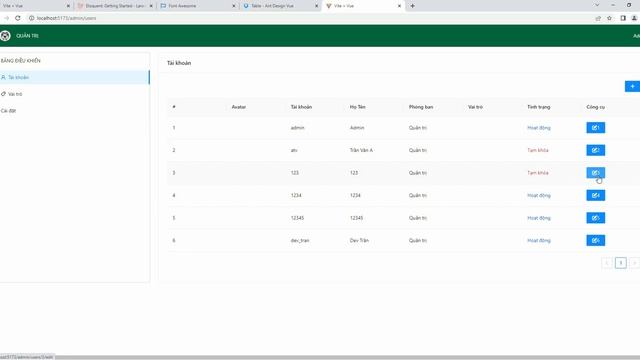Click the soccer ball logo in header
Viewport: 640px width, 360px height.
[x=5, y=36]
